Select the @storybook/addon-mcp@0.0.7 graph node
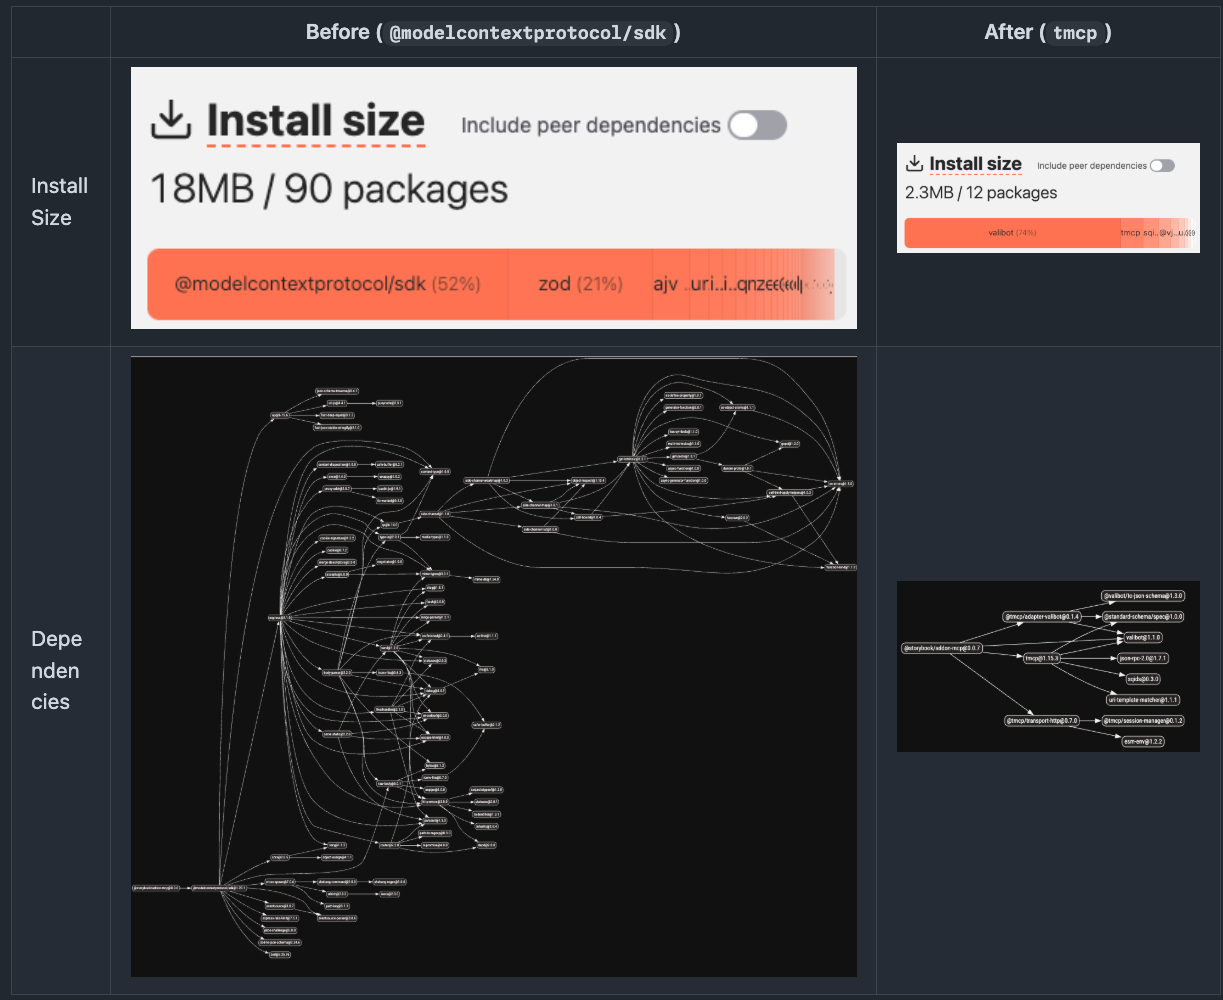 [942, 648]
